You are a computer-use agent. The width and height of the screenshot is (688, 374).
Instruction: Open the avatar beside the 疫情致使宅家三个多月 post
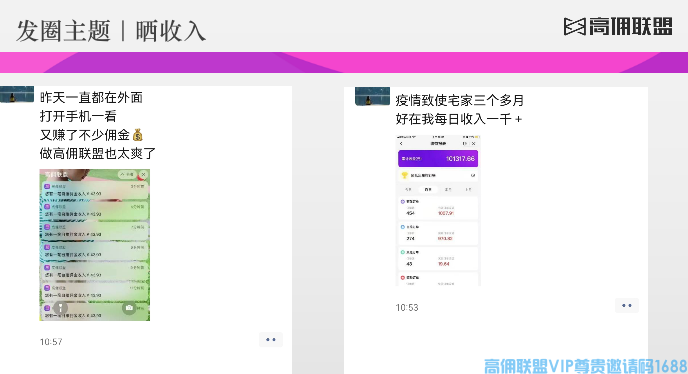pos(372,97)
